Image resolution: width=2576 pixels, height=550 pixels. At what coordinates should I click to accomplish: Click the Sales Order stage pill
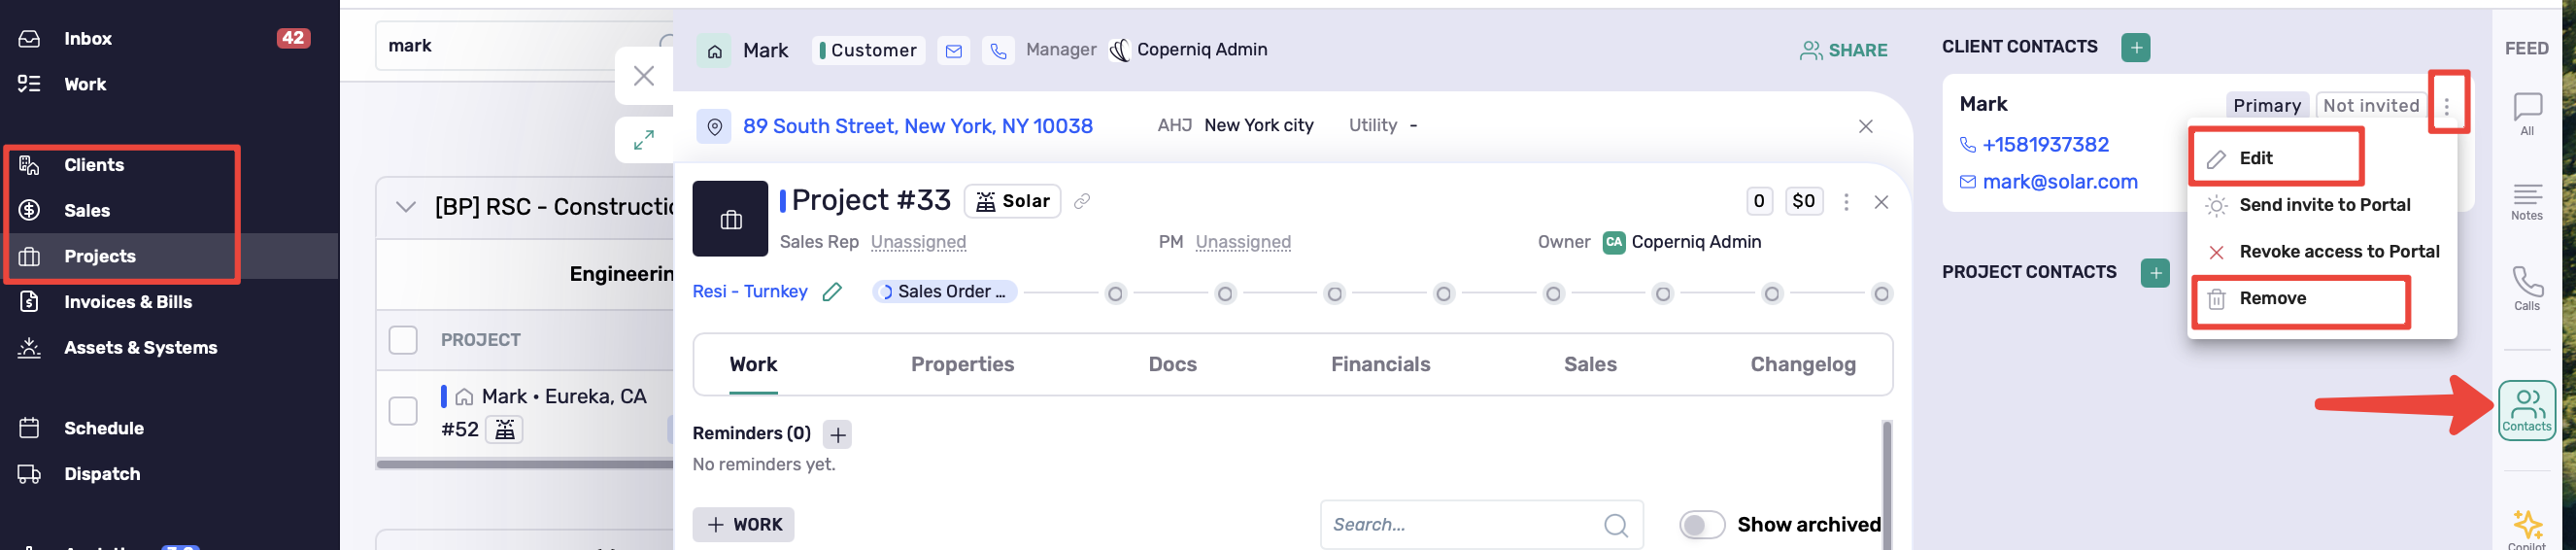(944, 292)
